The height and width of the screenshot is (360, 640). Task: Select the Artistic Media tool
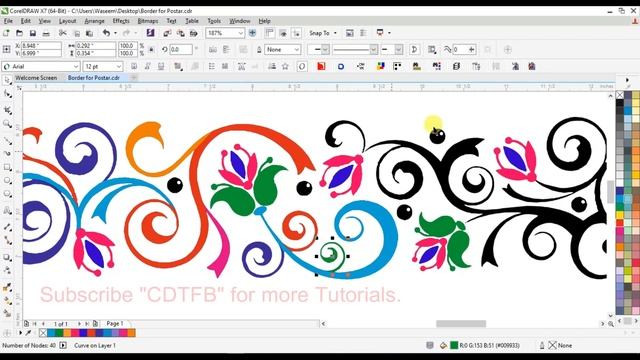tap(7, 153)
